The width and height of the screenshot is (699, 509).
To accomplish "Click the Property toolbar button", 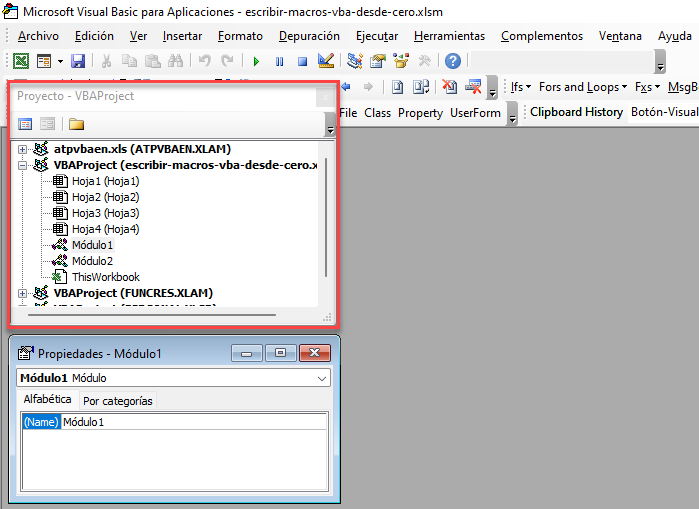I will point(420,113).
